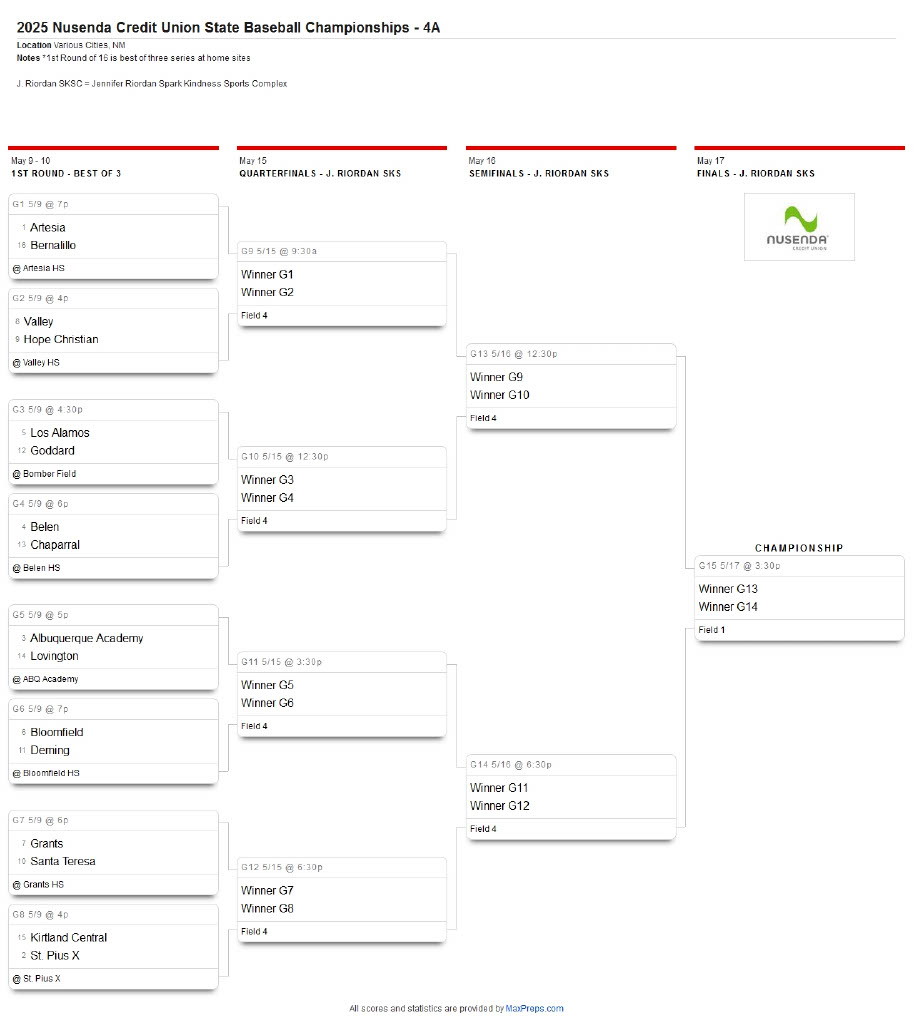This screenshot has width=913, height=1024.
Task: Select St. Pius X team name
Action: tap(55, 956)
